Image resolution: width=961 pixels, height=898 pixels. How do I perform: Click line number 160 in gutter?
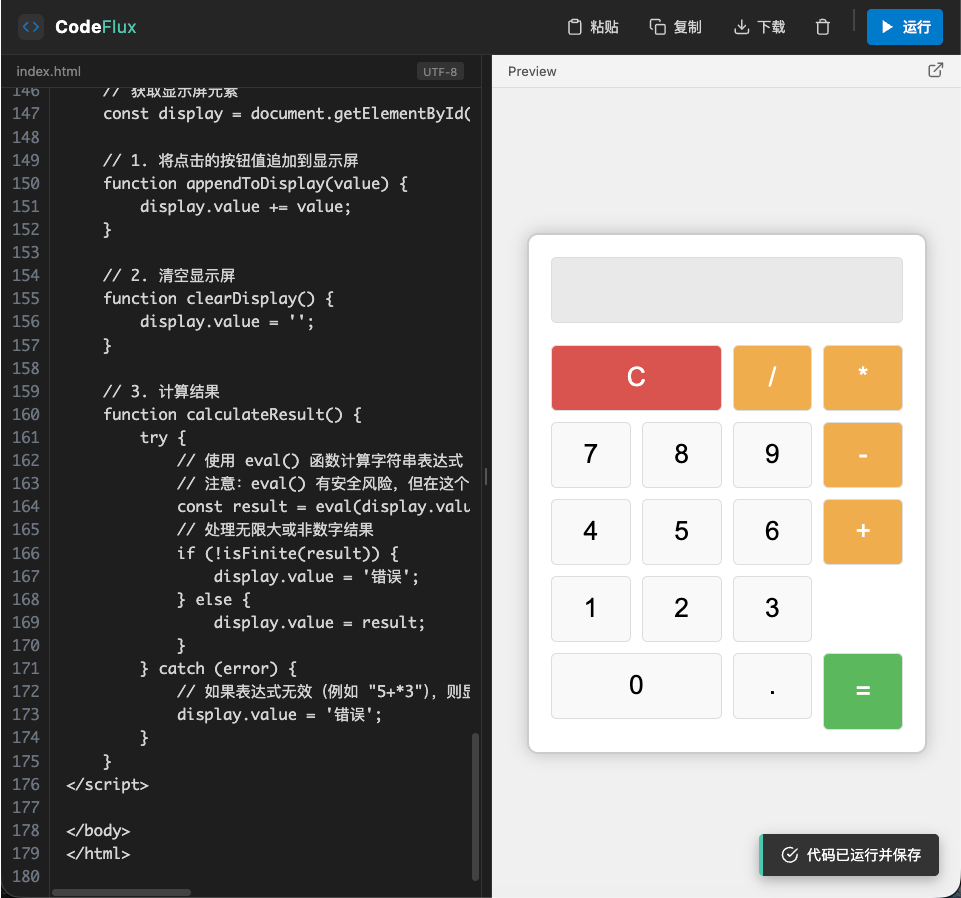[x=26, y=414]
